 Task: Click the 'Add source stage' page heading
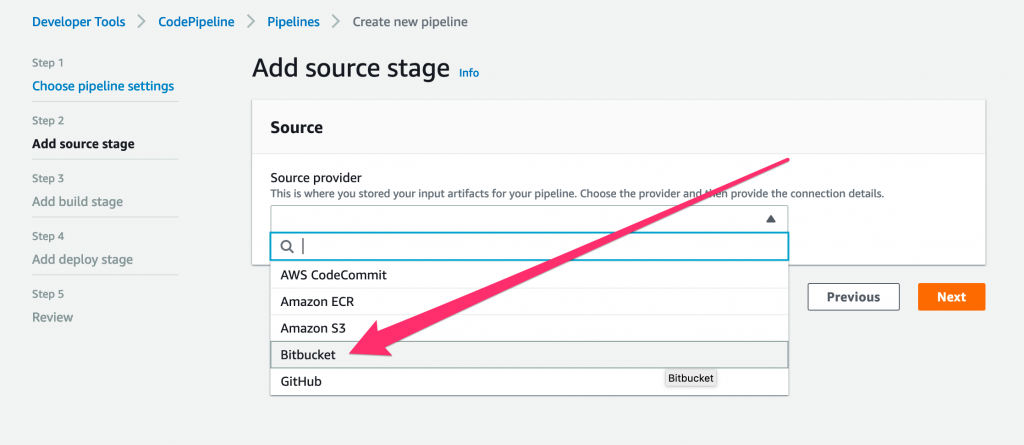(351, 68)
